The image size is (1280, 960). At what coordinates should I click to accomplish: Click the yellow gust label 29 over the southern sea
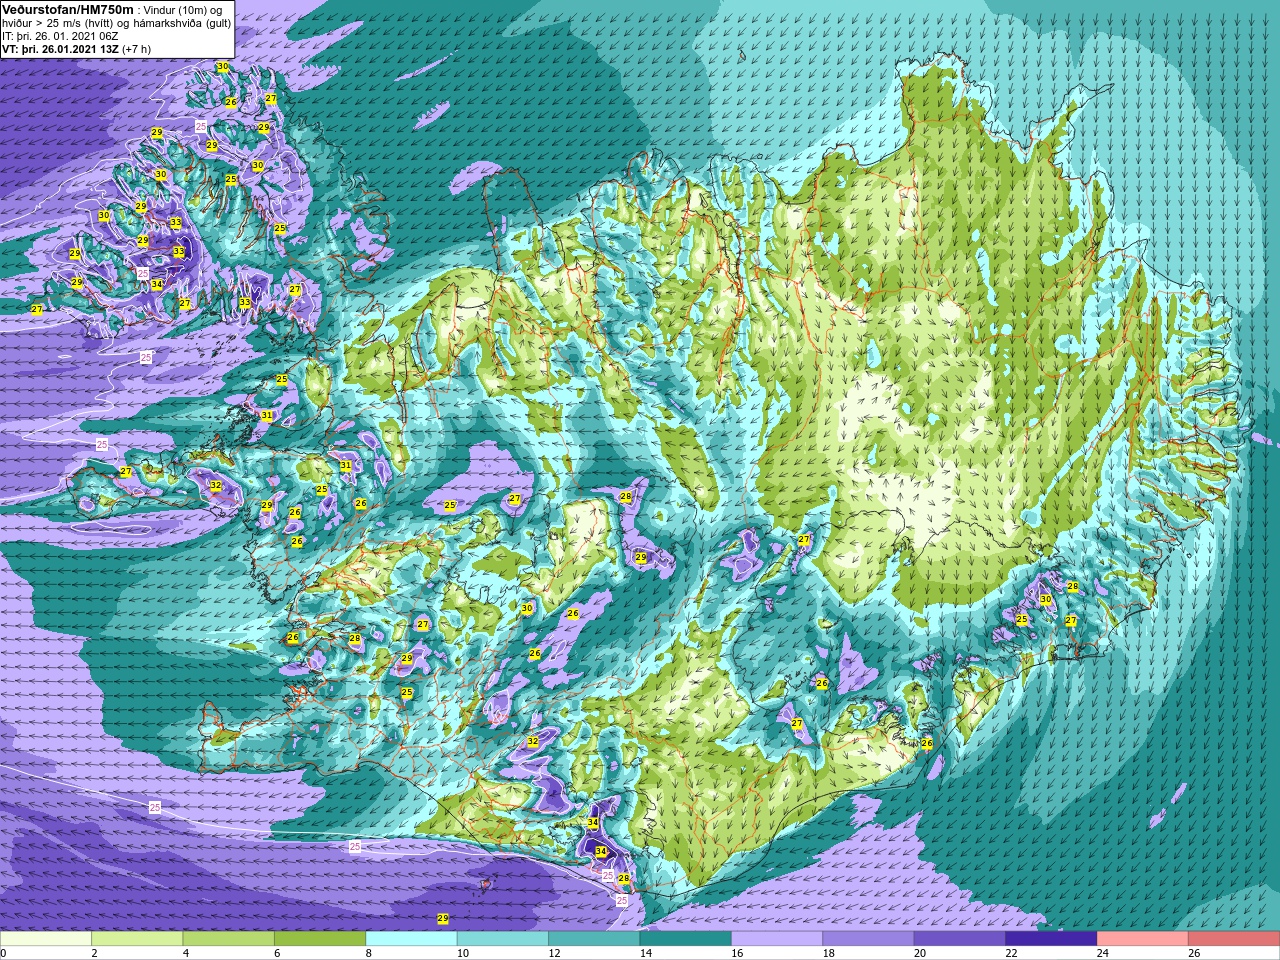(x=443, y=918)
